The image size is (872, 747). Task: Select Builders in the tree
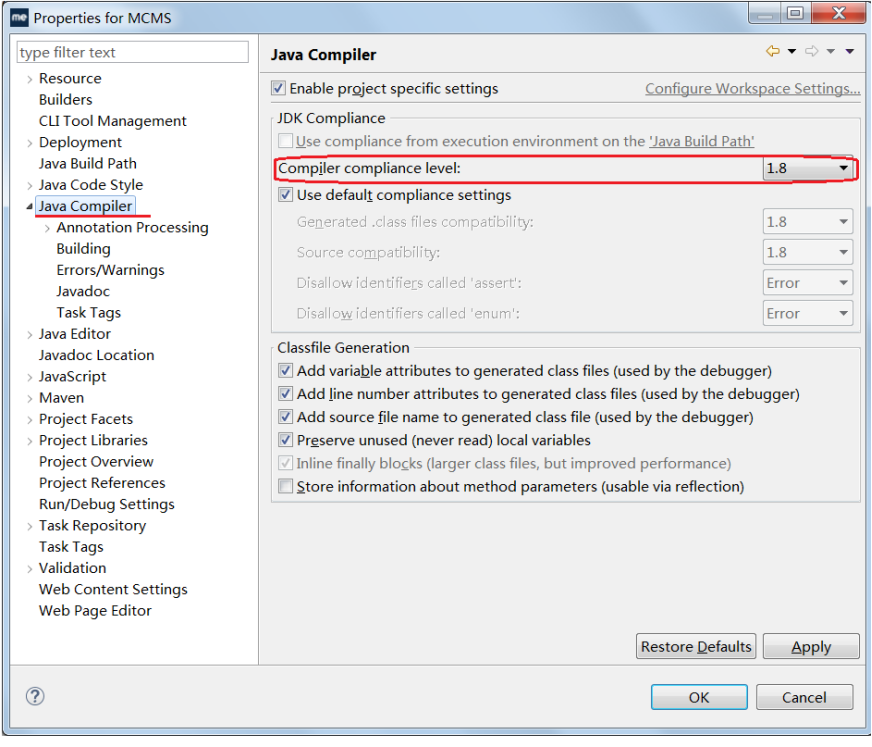[x=66, y=100]
